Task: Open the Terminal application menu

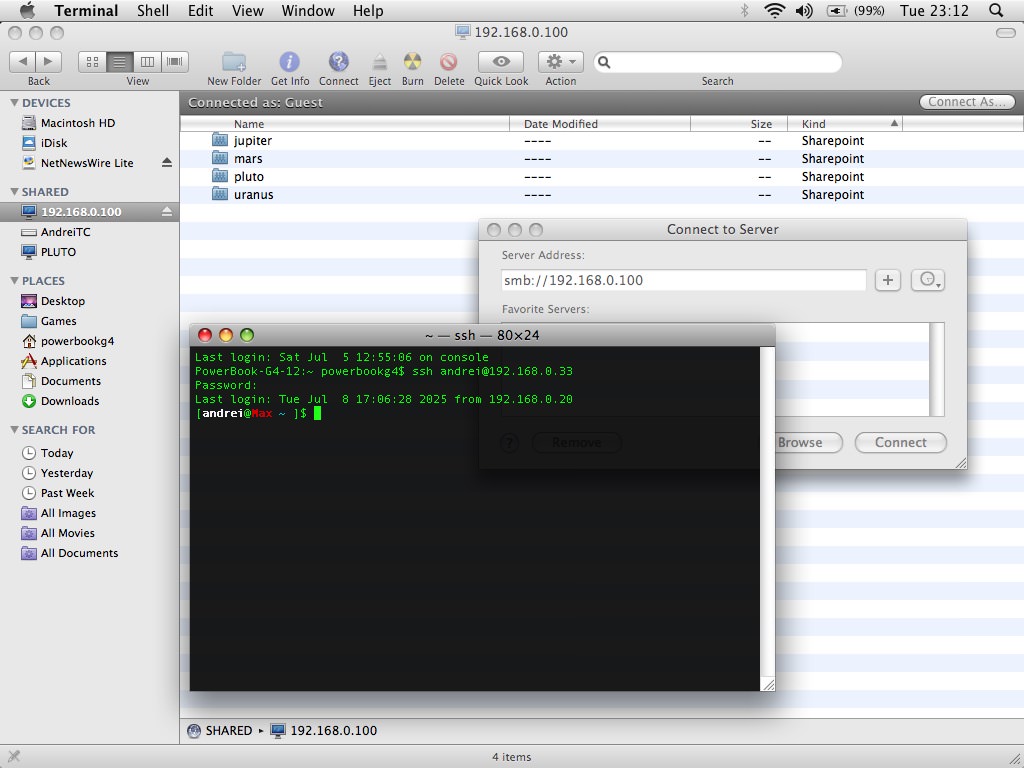Action: 86,10
